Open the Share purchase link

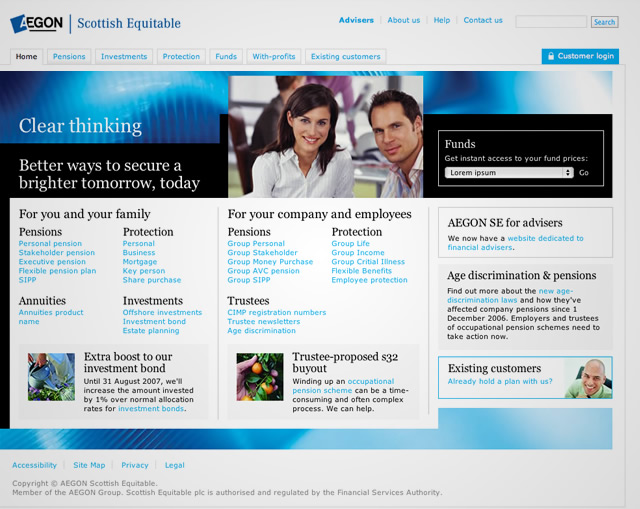click(x=152, y=280)
